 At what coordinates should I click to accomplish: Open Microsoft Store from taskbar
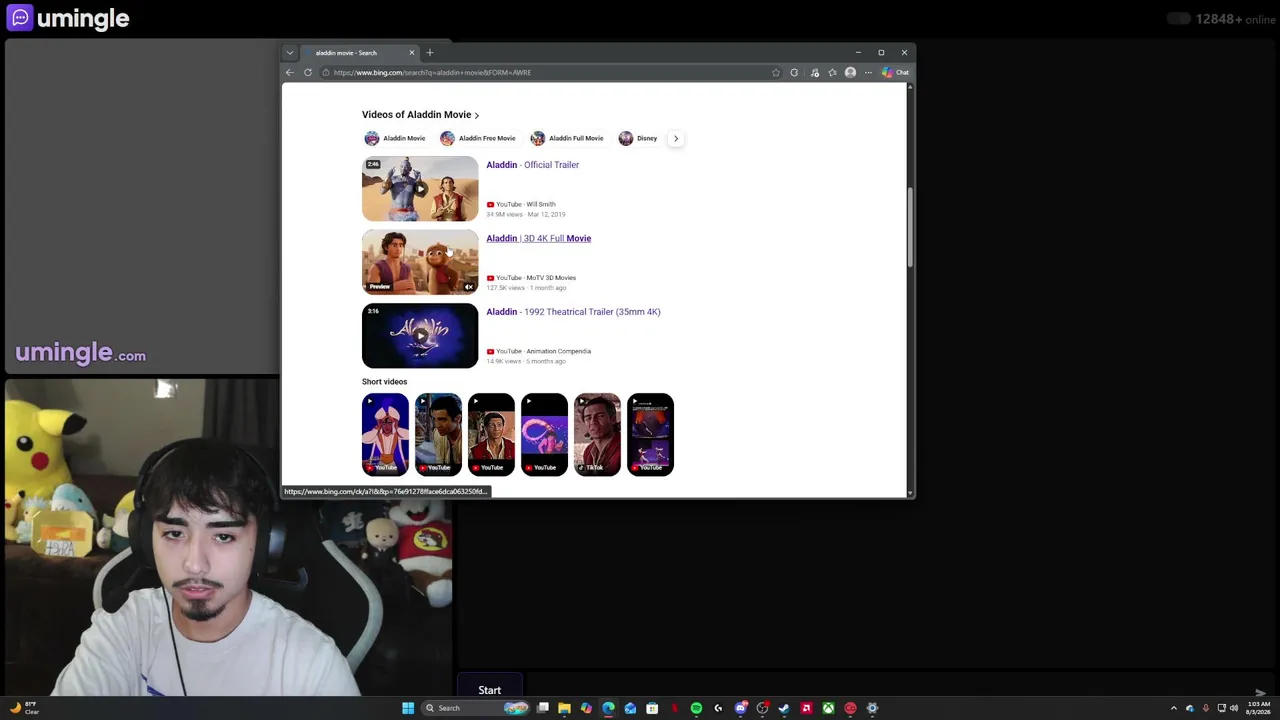point(652,708)
